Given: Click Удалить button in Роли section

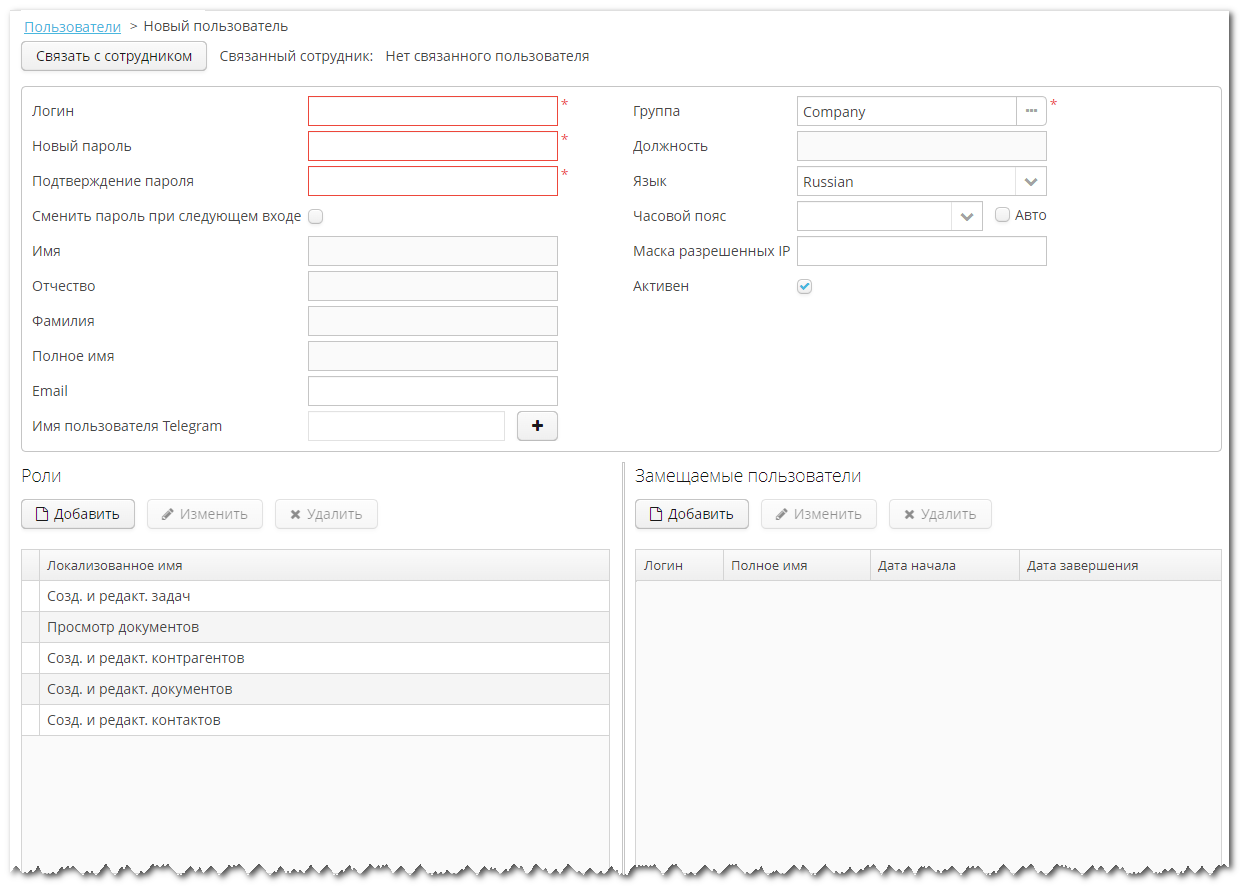Looking at the screenshot, I should point(325,514).
